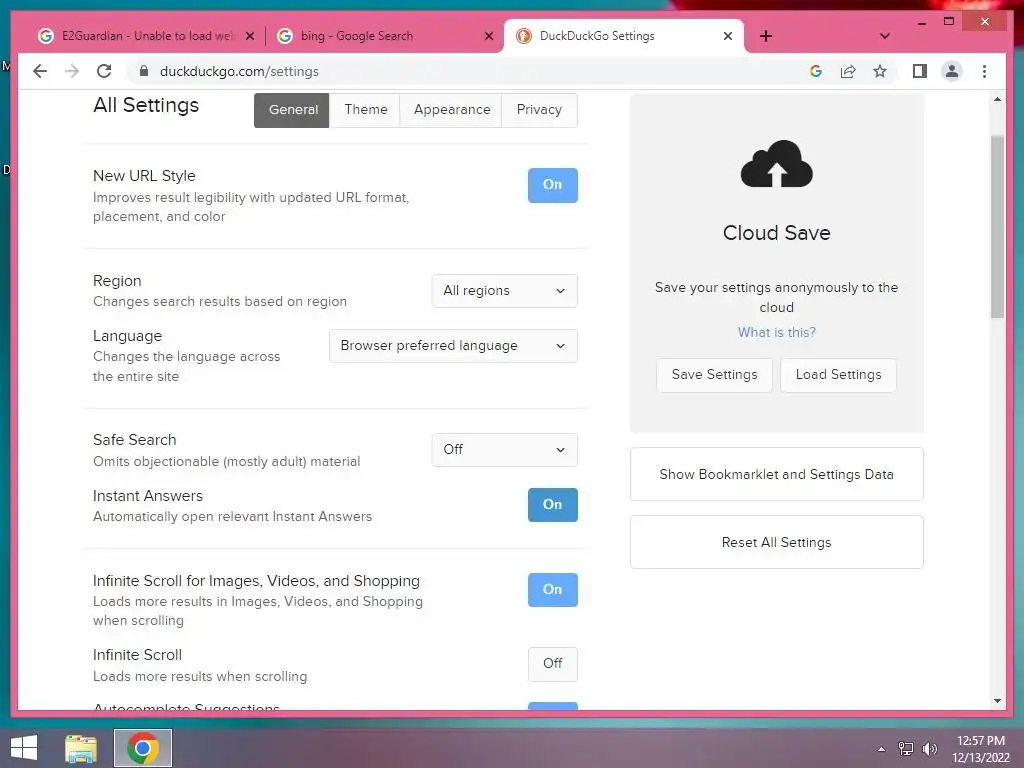The image size is (1024, 768).
Task: Open File Explorer from taskbar
Action: (x=81, y=748)
